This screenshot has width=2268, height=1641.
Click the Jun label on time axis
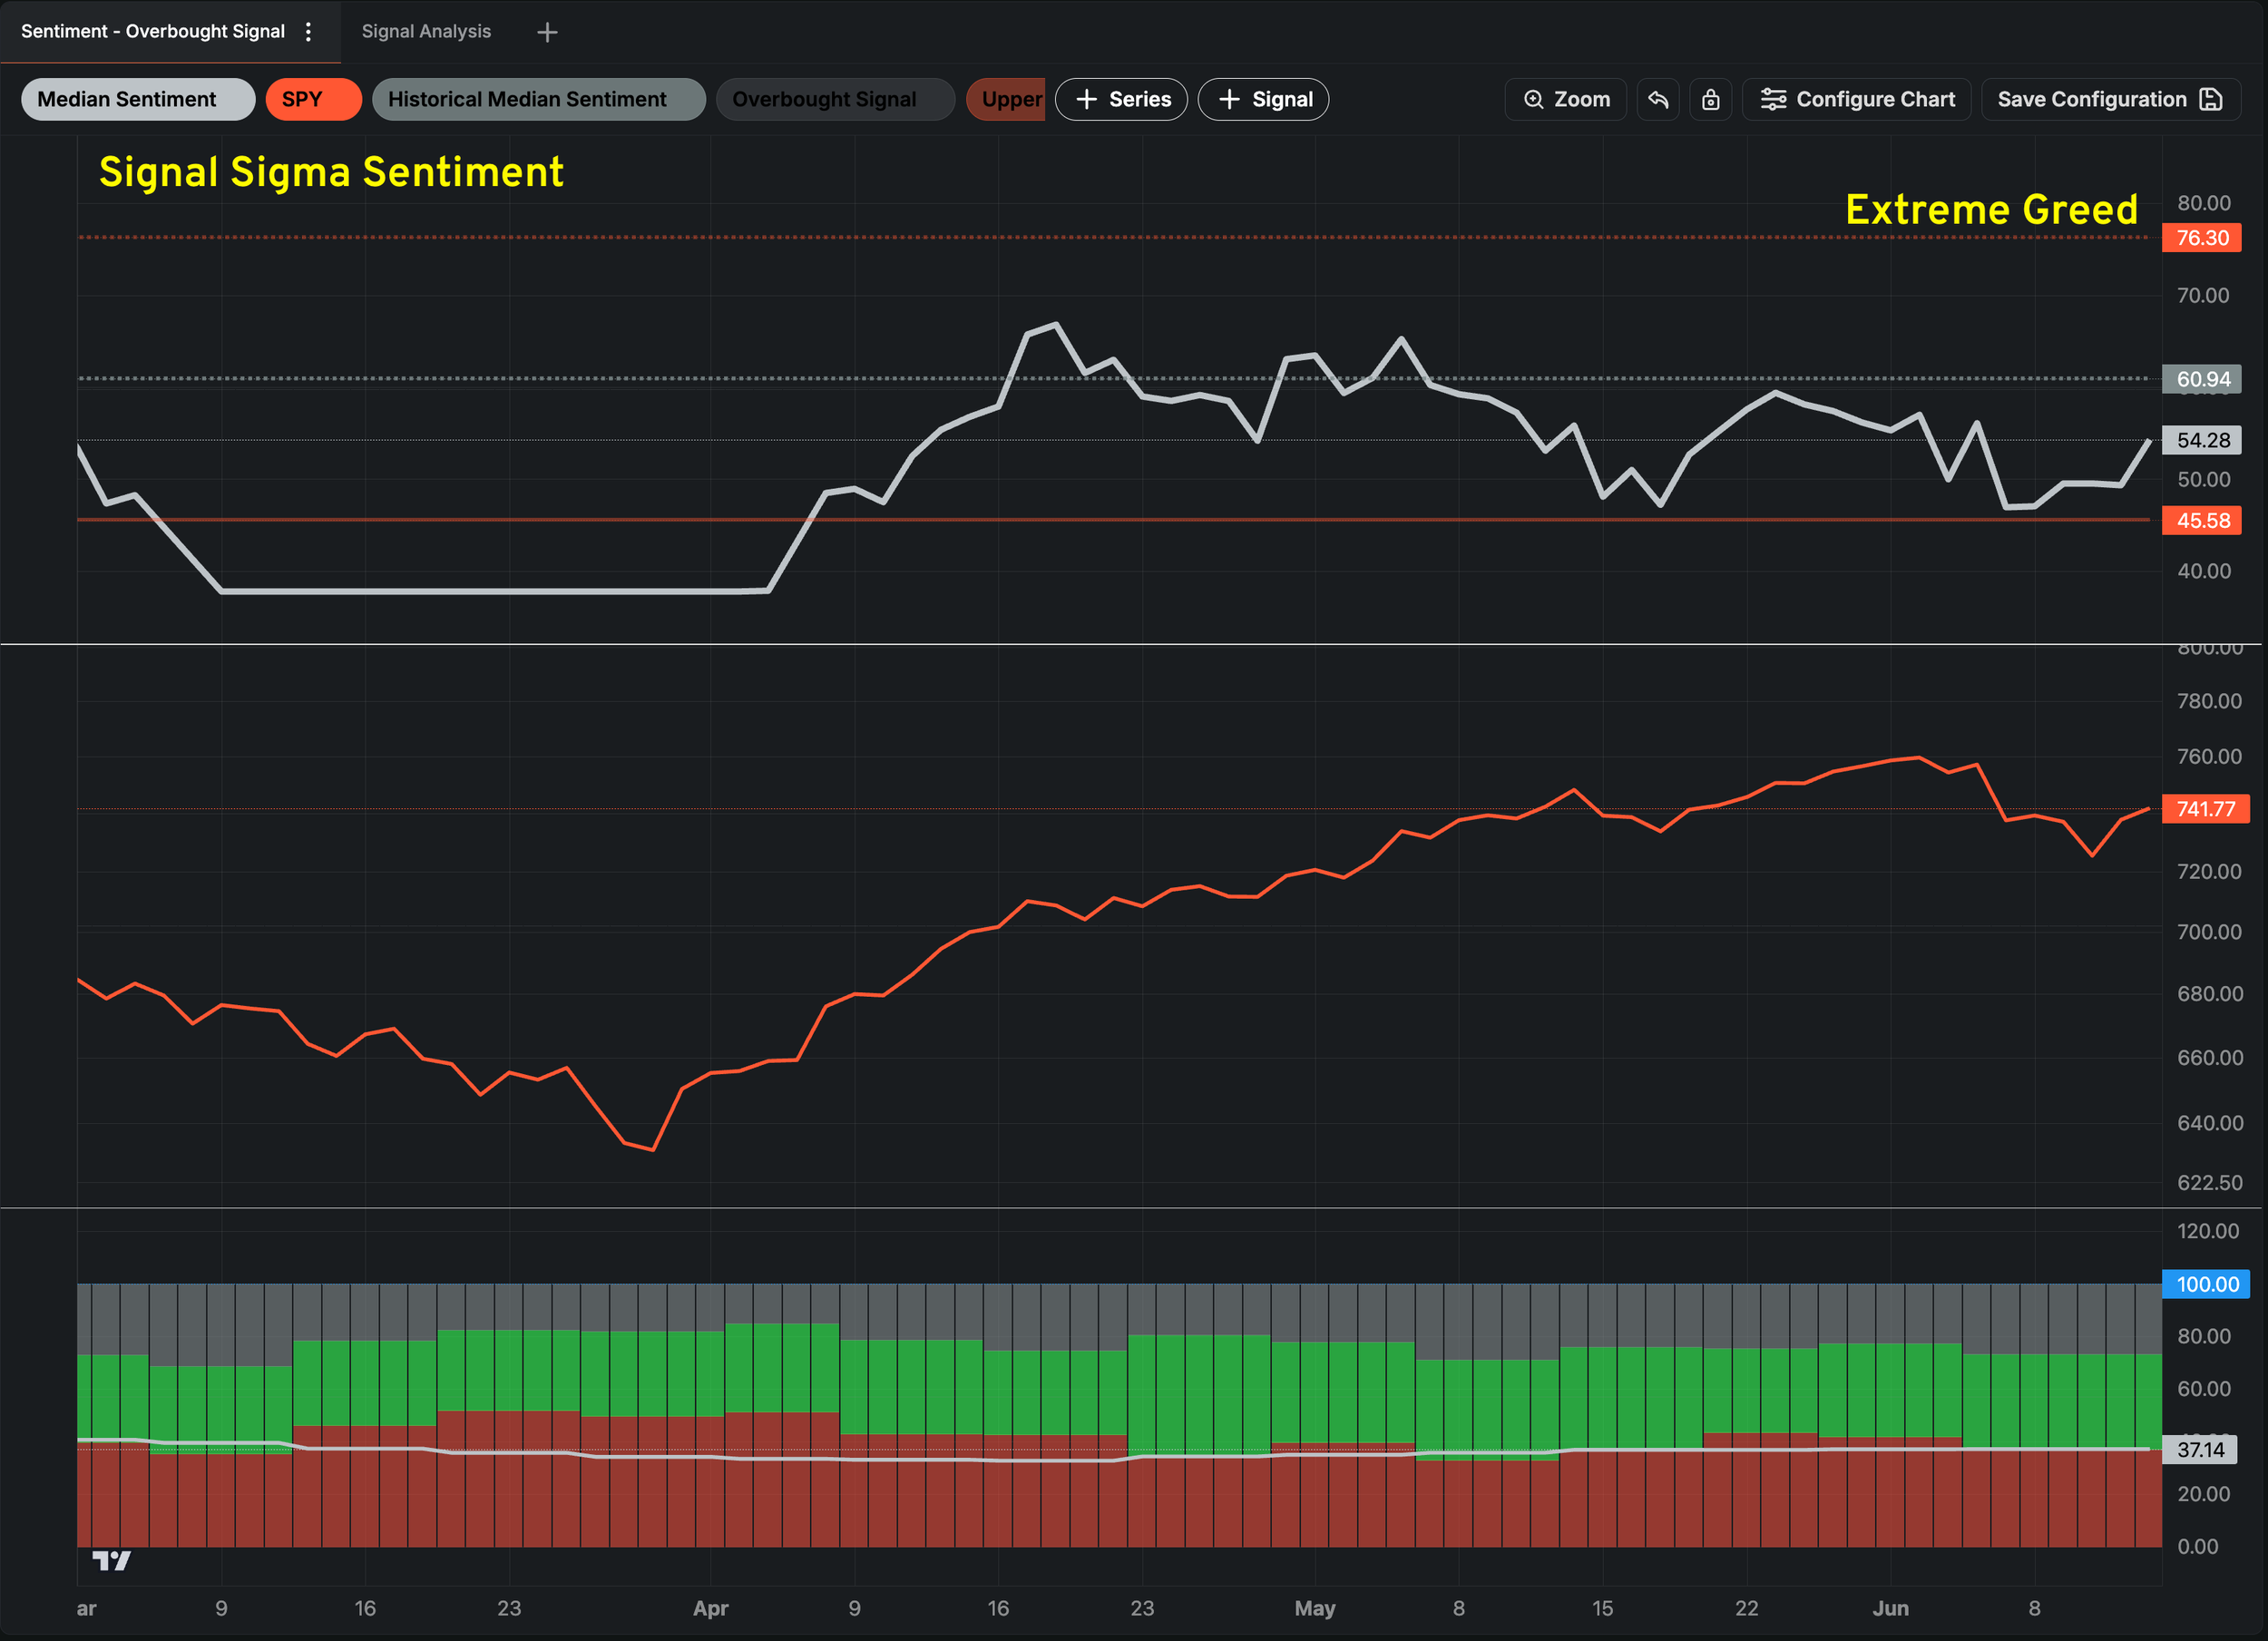(1891, 1608)
